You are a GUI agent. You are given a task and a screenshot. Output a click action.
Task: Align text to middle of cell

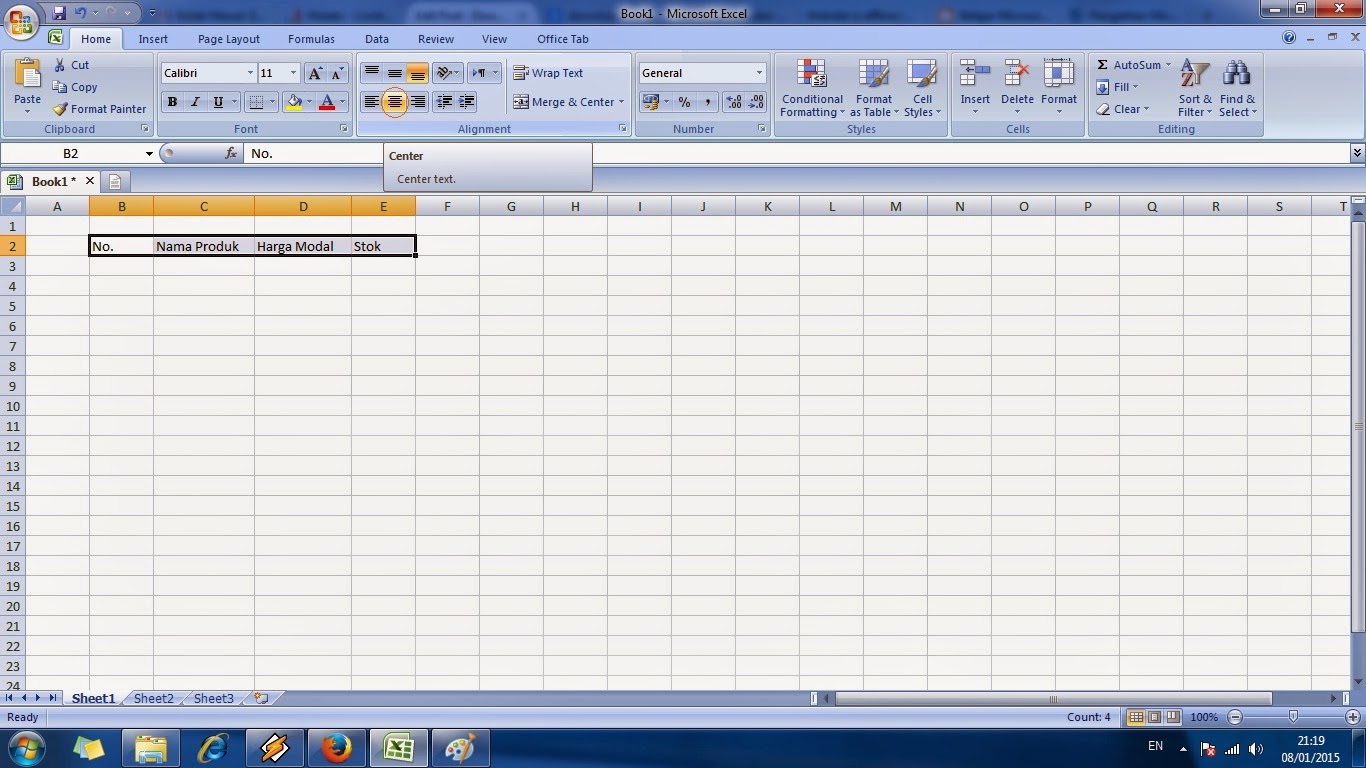(395, 73)
